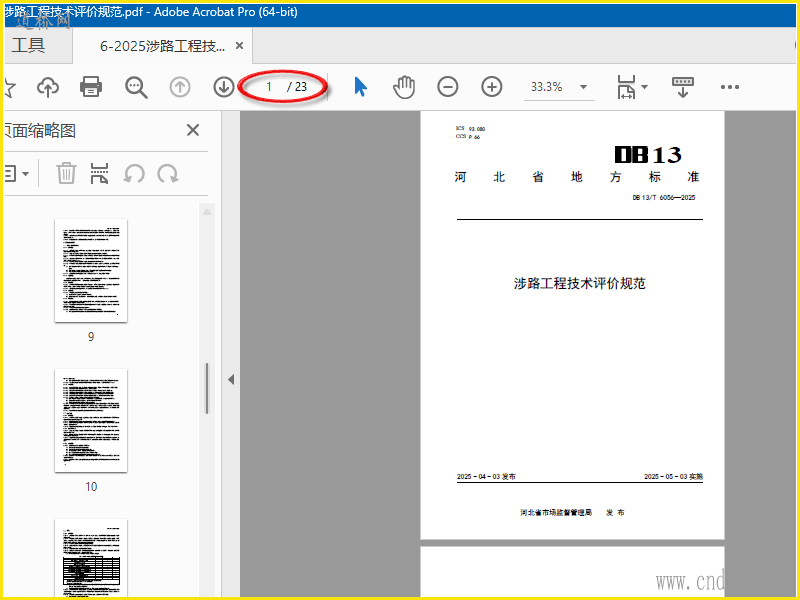Select page 10 thumbnail
The height and width of the screenshot is (600, 800).
click(x=91, y=420)
